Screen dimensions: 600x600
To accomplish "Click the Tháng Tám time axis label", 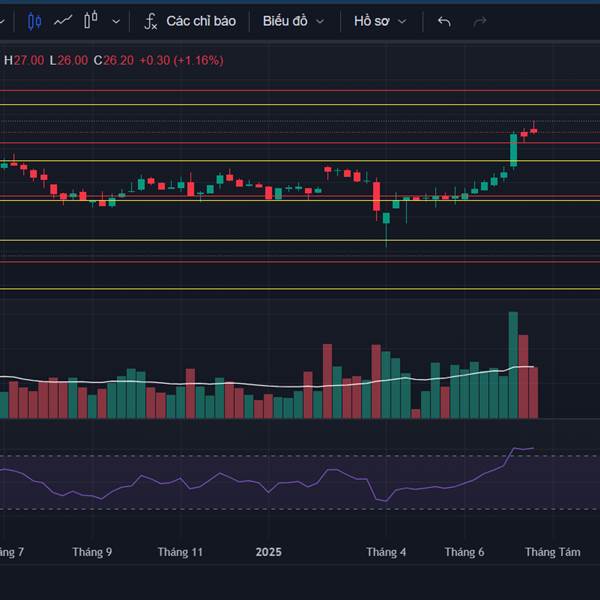I will tap(553, 552).
